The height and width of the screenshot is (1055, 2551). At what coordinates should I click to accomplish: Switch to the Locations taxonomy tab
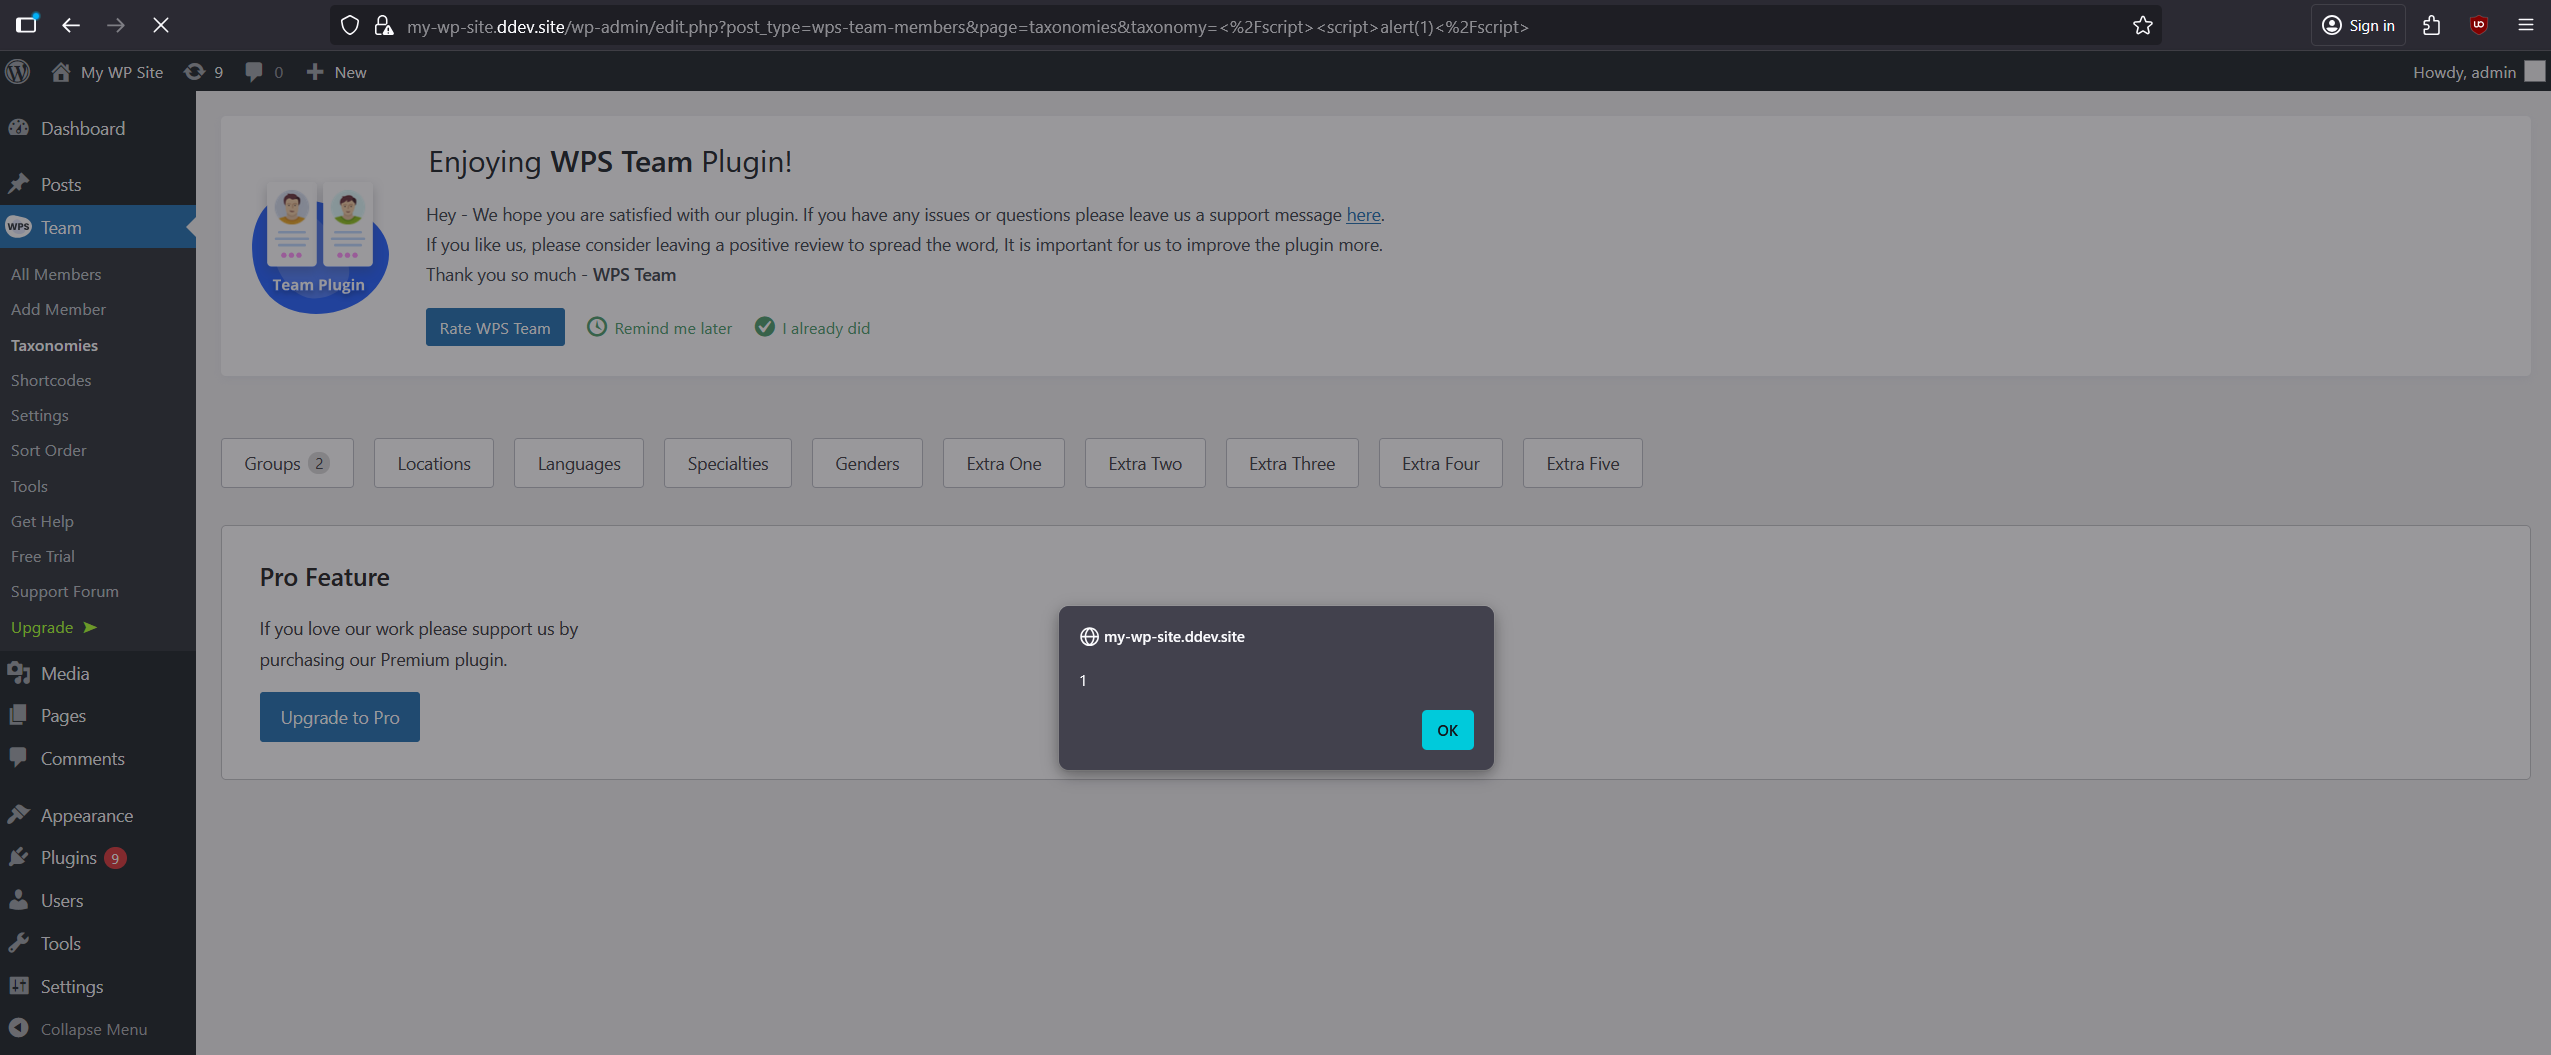(433, 462)
